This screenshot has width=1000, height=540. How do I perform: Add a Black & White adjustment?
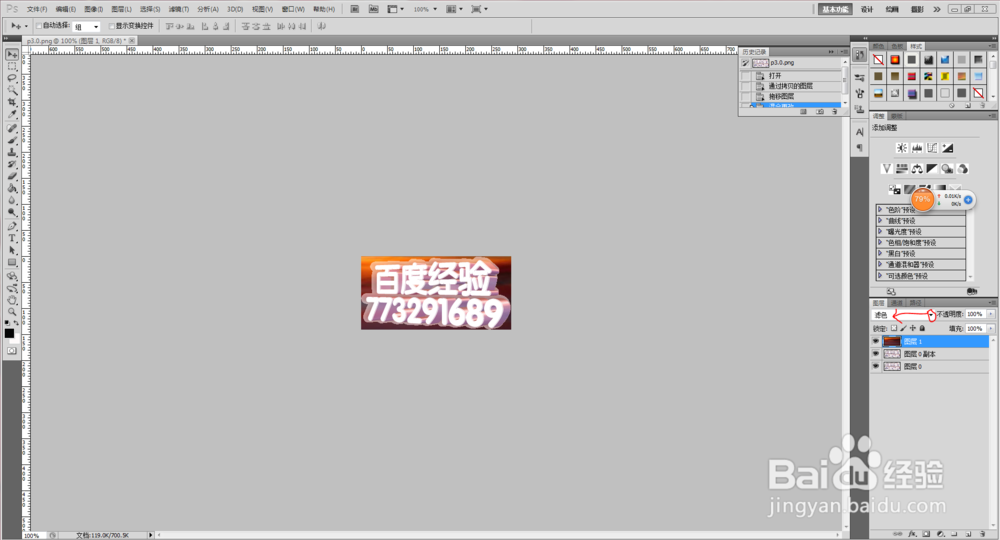click(x=932, y=168)
